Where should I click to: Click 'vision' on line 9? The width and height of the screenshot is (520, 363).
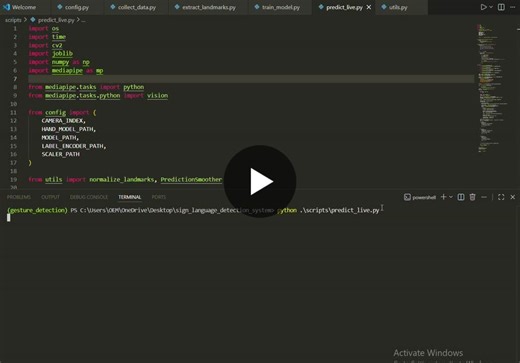click(157, 96)
